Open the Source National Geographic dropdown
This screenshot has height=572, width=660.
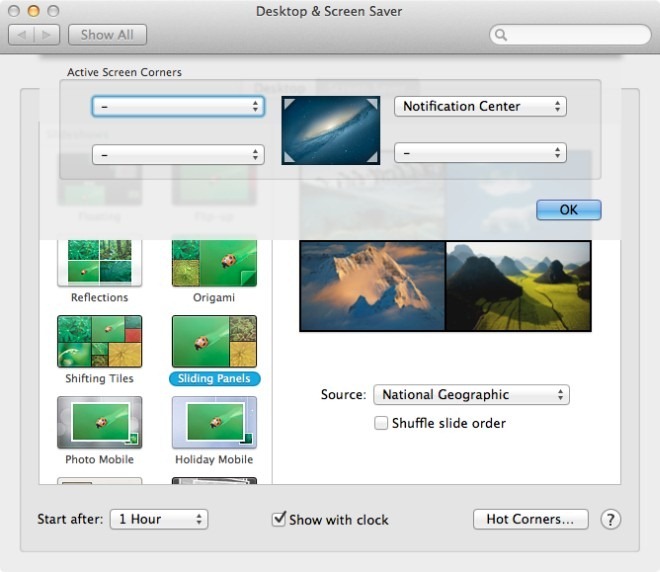pyautogui.click(x=471, y=394)
